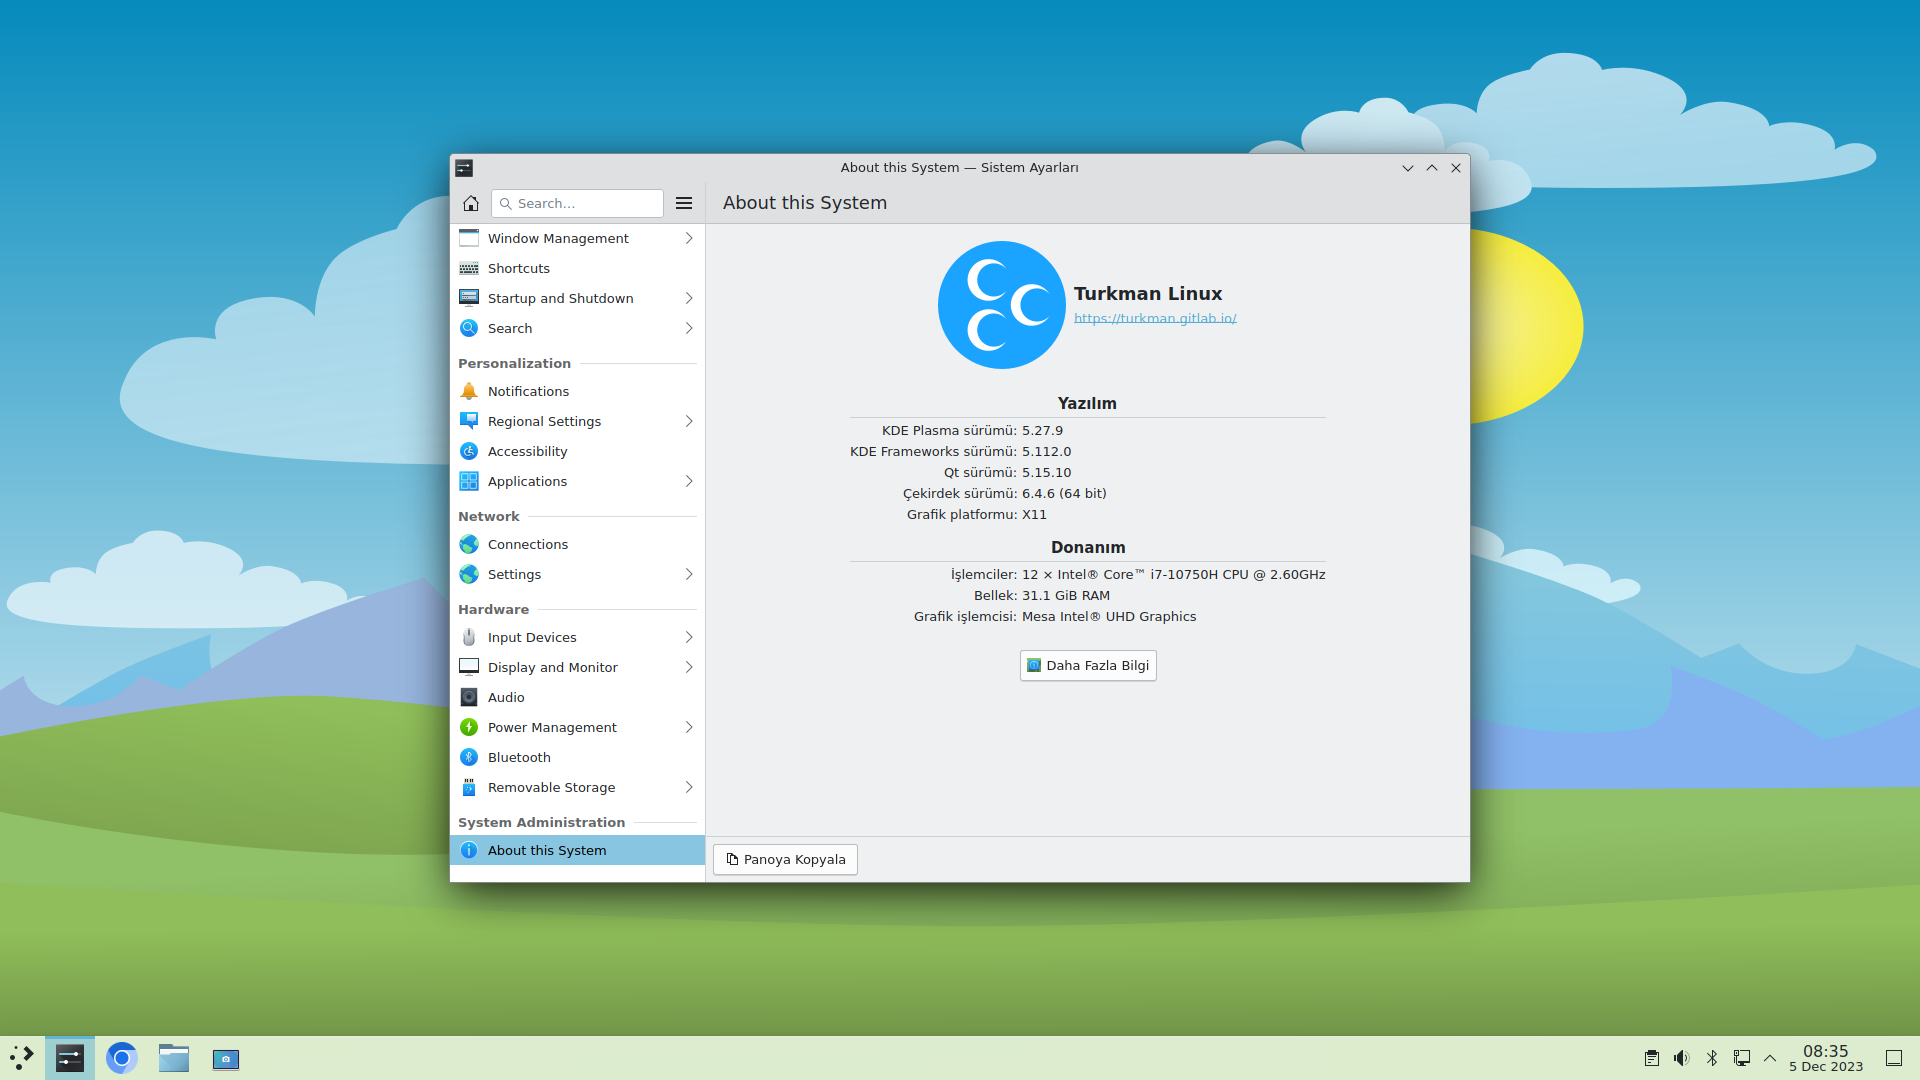Click Daha Fazla Bilgi button
This screenshot has height=1080, width=1920.
tap(1088, 665)
